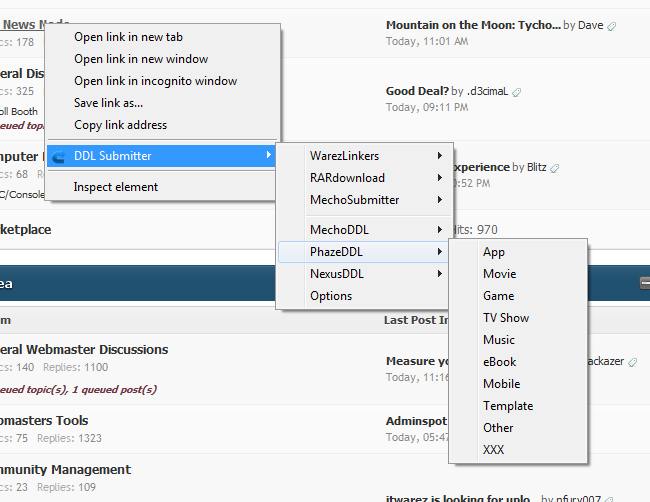This screenshot has width=650, height=502.
Task: Click the last-post icon beside .d3cimaL
Action: (517, 92)
